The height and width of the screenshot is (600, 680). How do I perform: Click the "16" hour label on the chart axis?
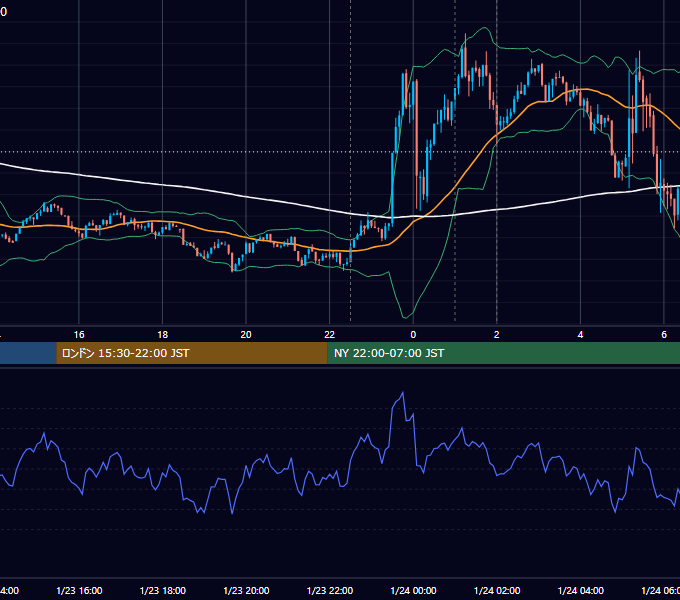pyautogui.click(x=79, y=335)
